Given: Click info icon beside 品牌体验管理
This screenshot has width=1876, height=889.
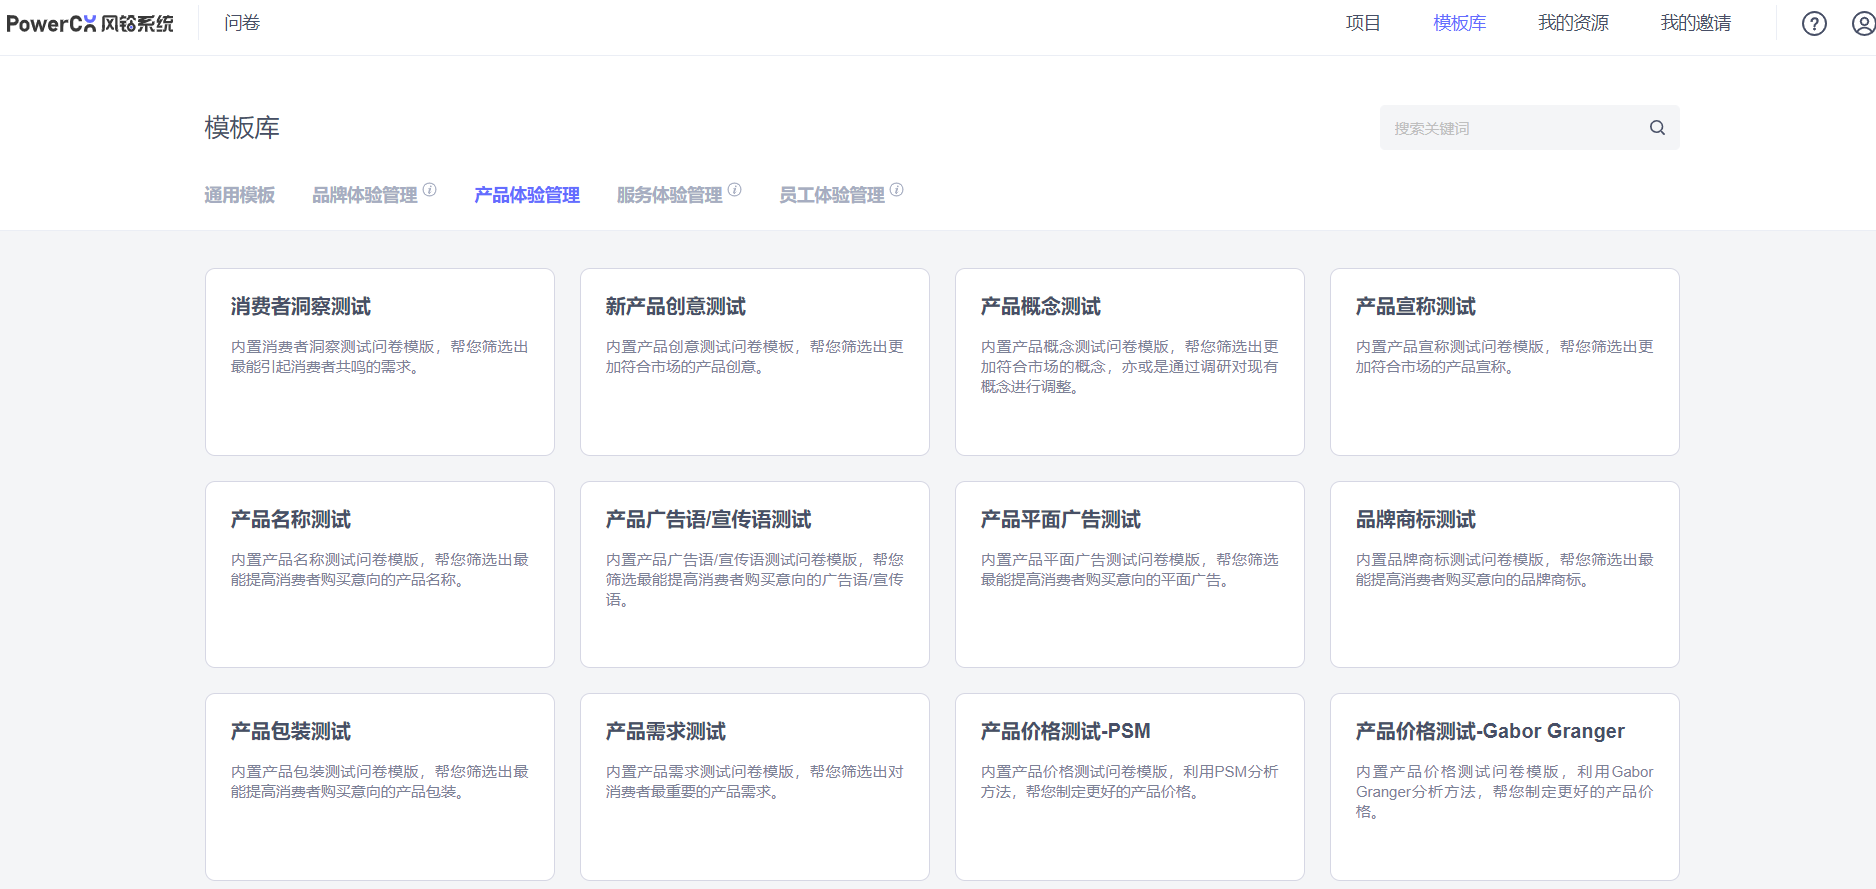Looking at the screenshot, I should pos(430,190).
